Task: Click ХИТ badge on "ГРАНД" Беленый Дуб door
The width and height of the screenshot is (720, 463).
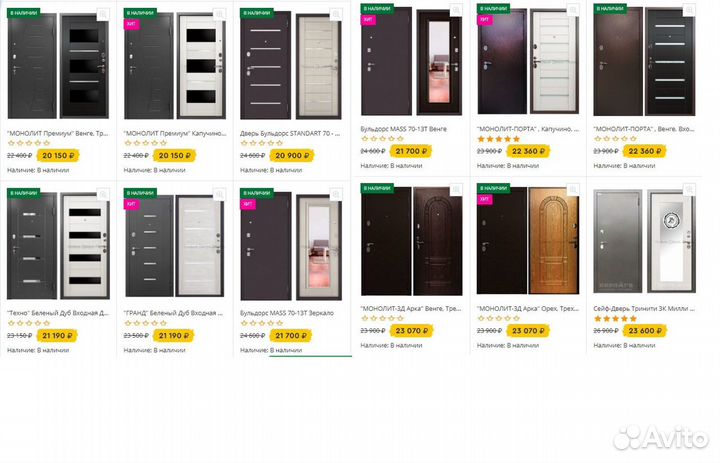Action: (130, 203)
